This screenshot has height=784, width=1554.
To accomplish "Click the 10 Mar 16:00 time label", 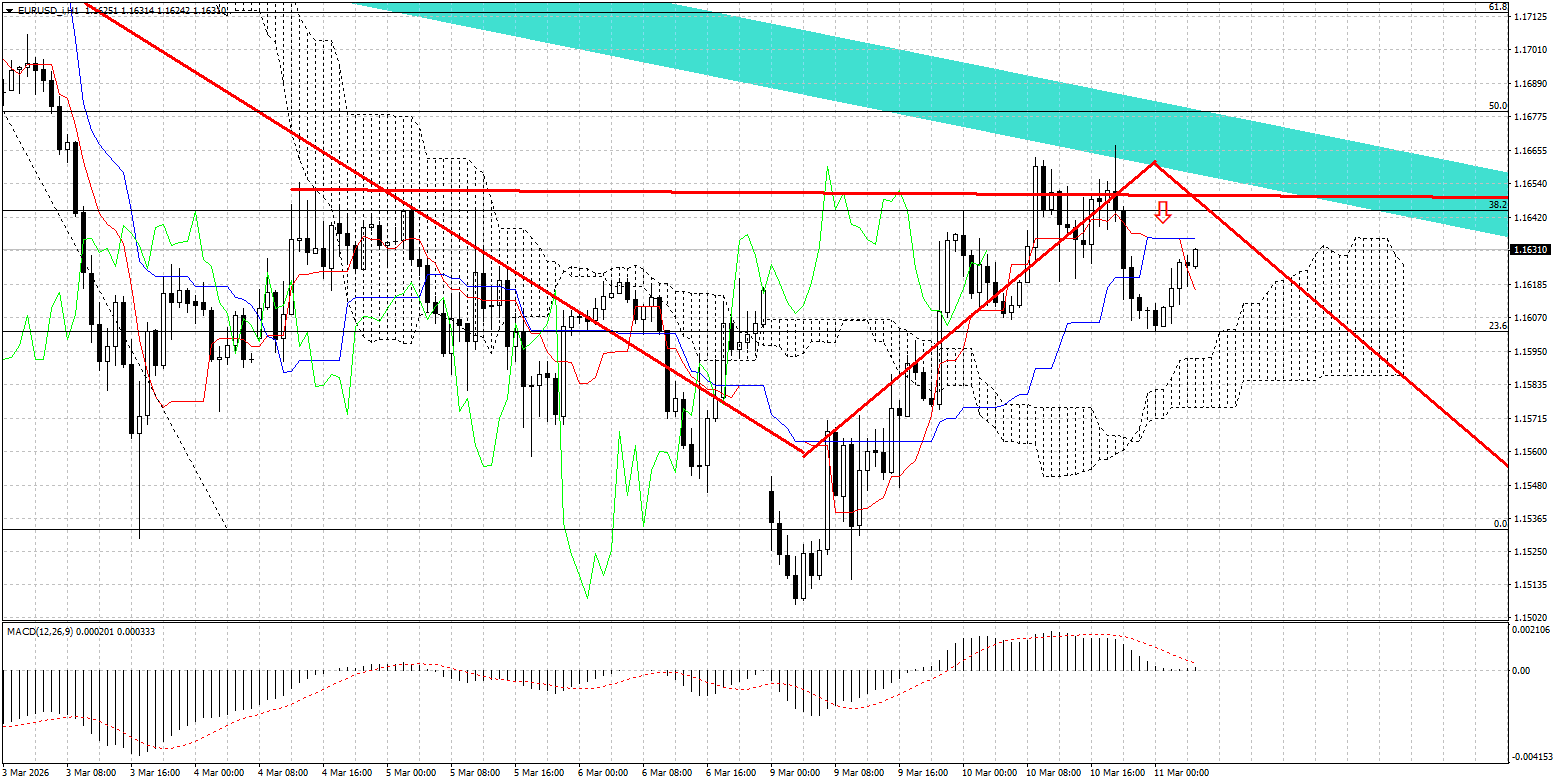I will (x=1116, y=773).
